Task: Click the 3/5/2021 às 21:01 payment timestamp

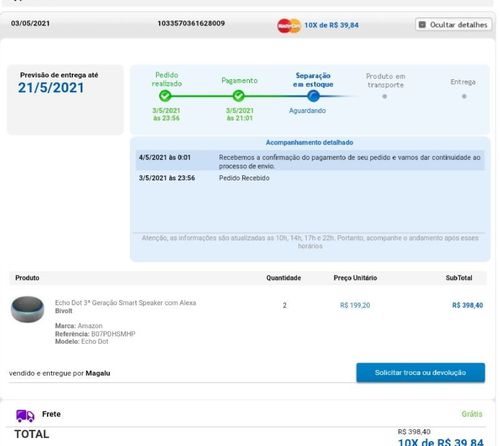Action: click(x=239, y=114)
